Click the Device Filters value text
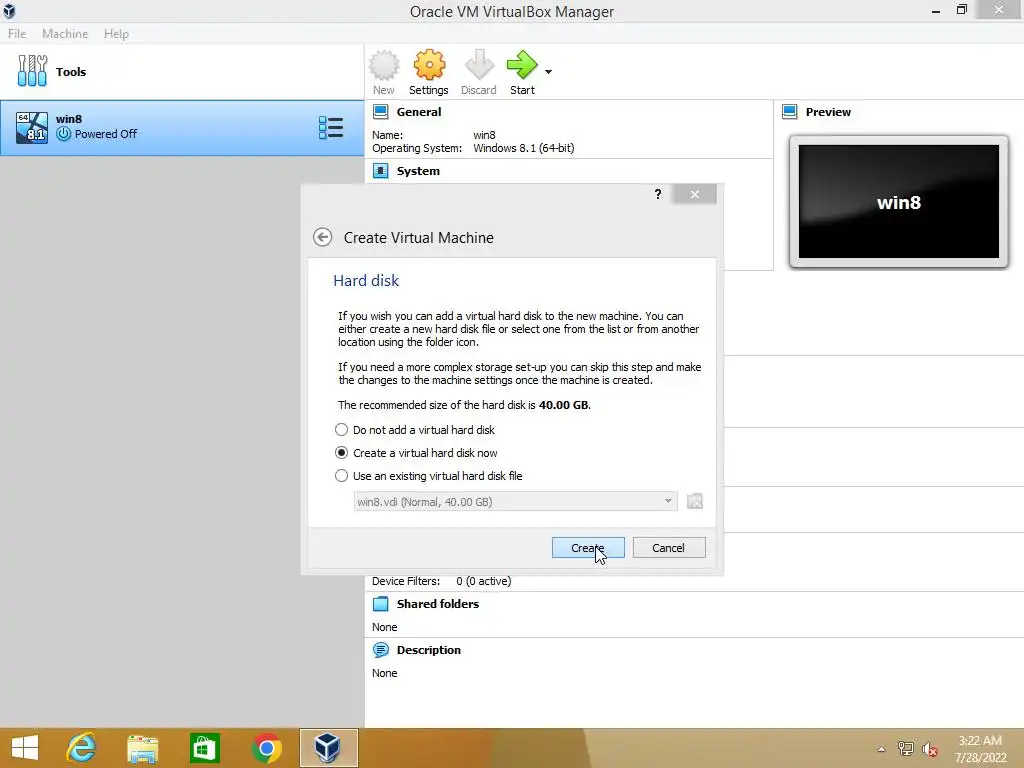 tap(483, 581)
